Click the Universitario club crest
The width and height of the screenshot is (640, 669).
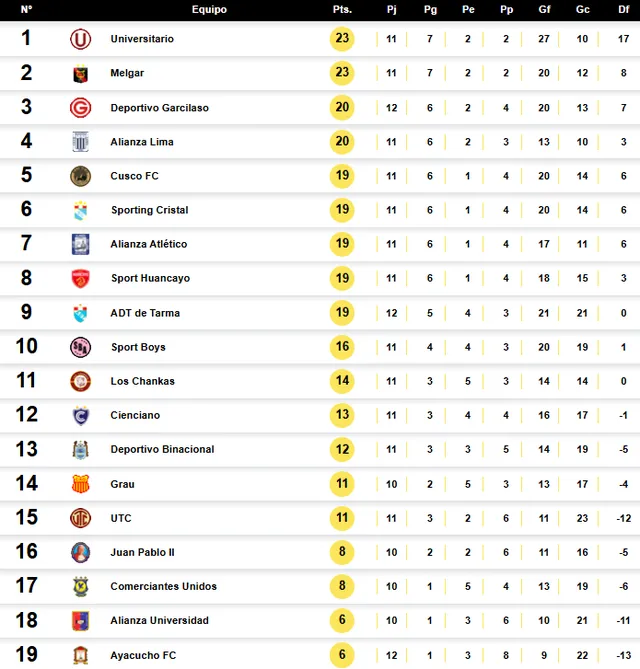coord(80,39)
